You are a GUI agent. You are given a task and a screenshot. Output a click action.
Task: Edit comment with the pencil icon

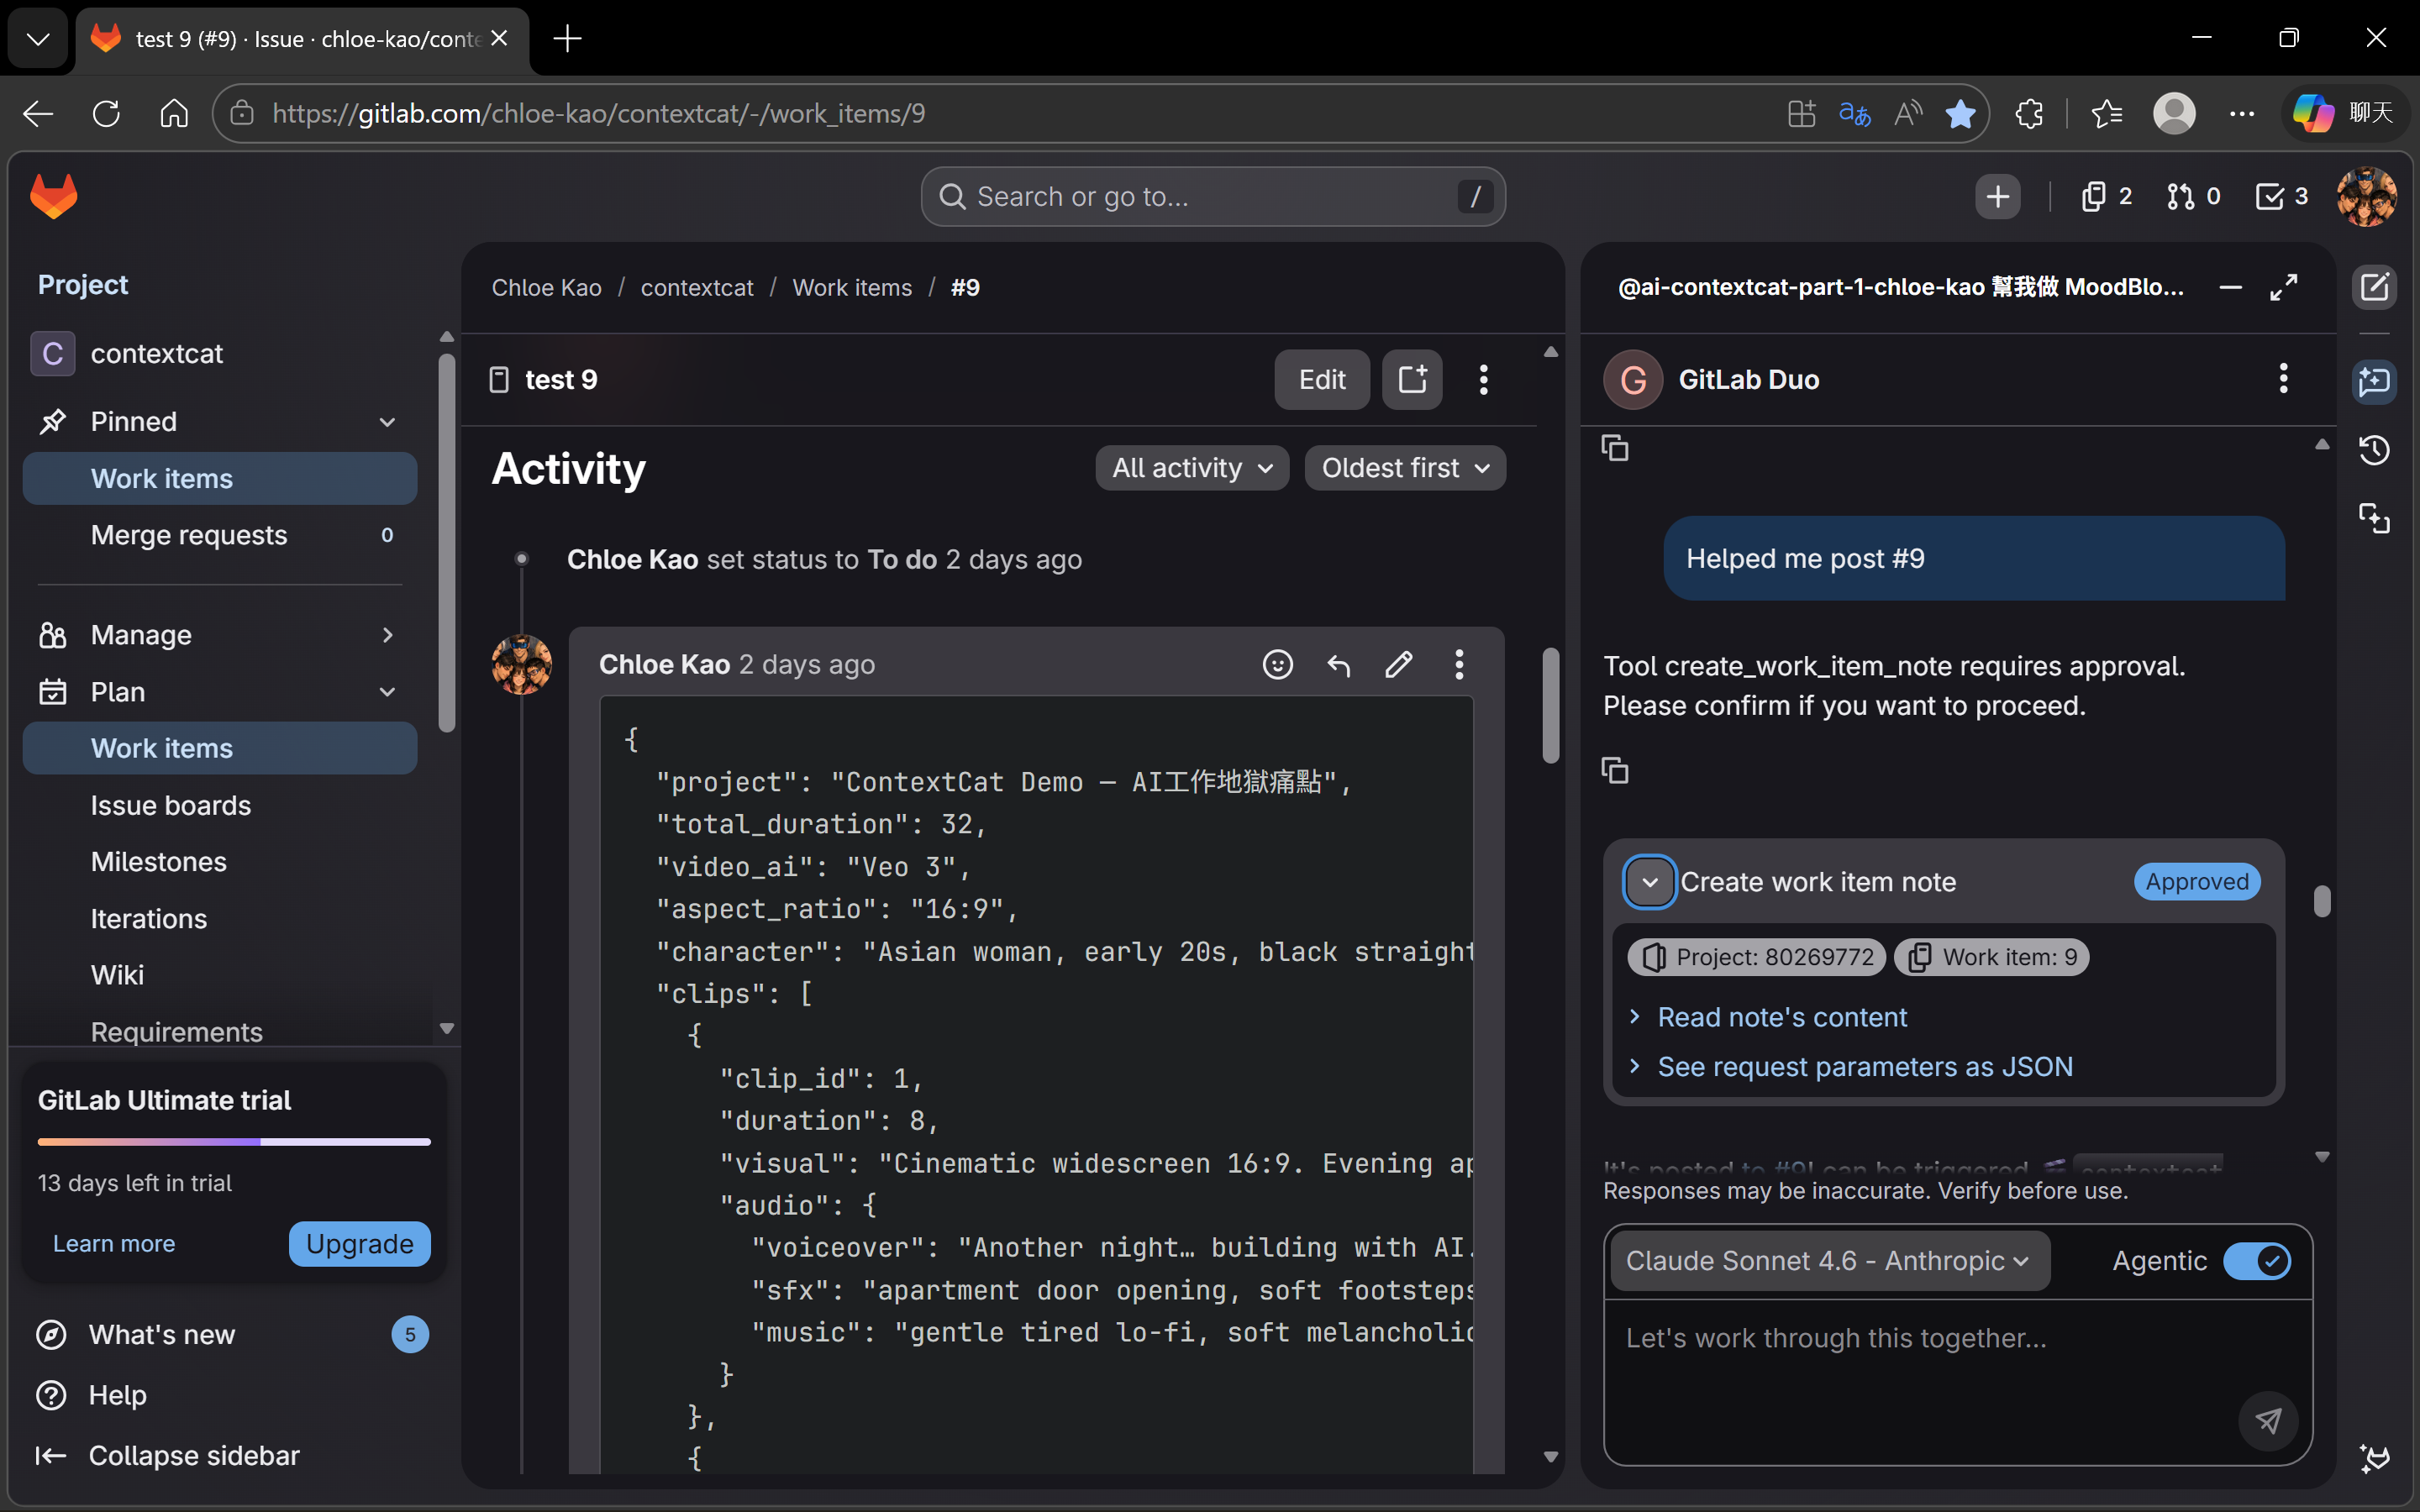(1398, 664)
